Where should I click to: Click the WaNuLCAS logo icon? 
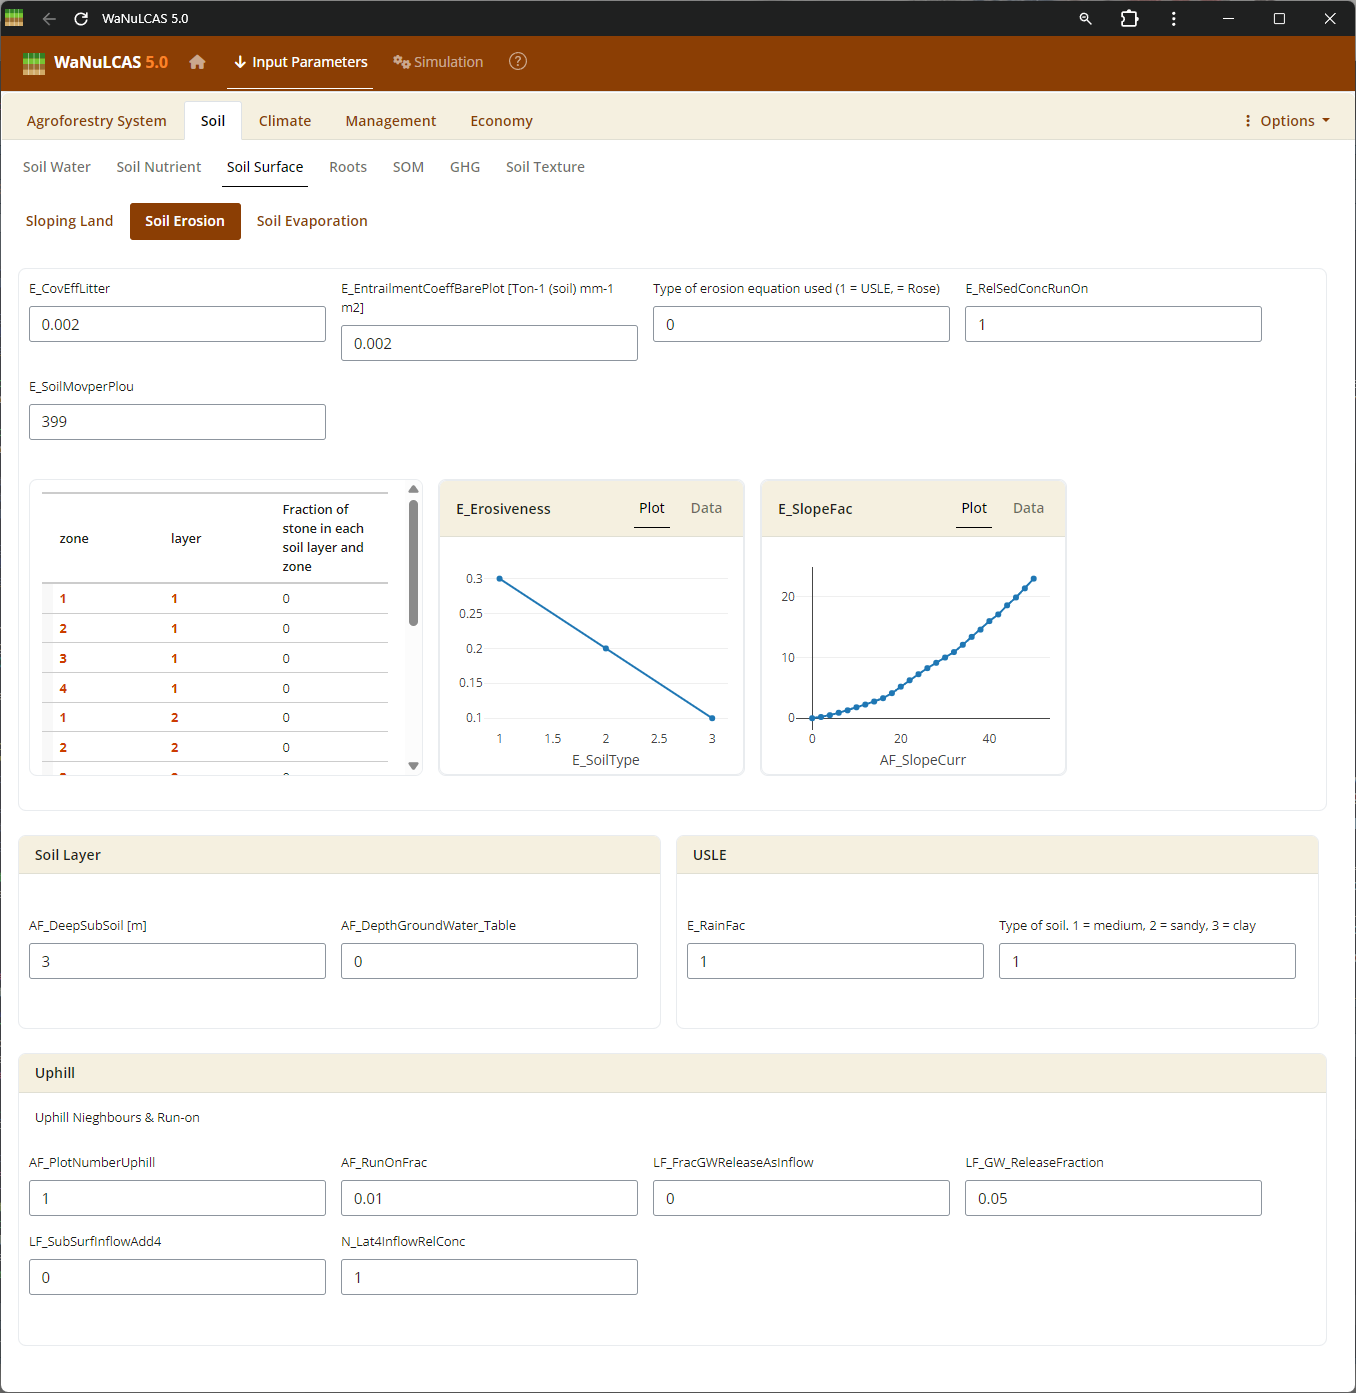pos(34,63)
